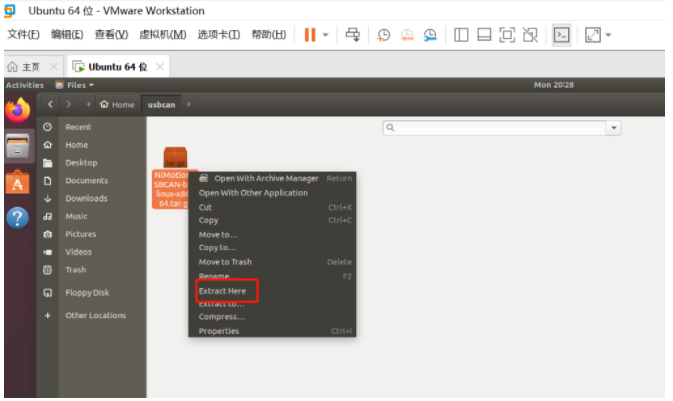
Task: Click the revert to snapshot icon
Action: coord(407,35)
